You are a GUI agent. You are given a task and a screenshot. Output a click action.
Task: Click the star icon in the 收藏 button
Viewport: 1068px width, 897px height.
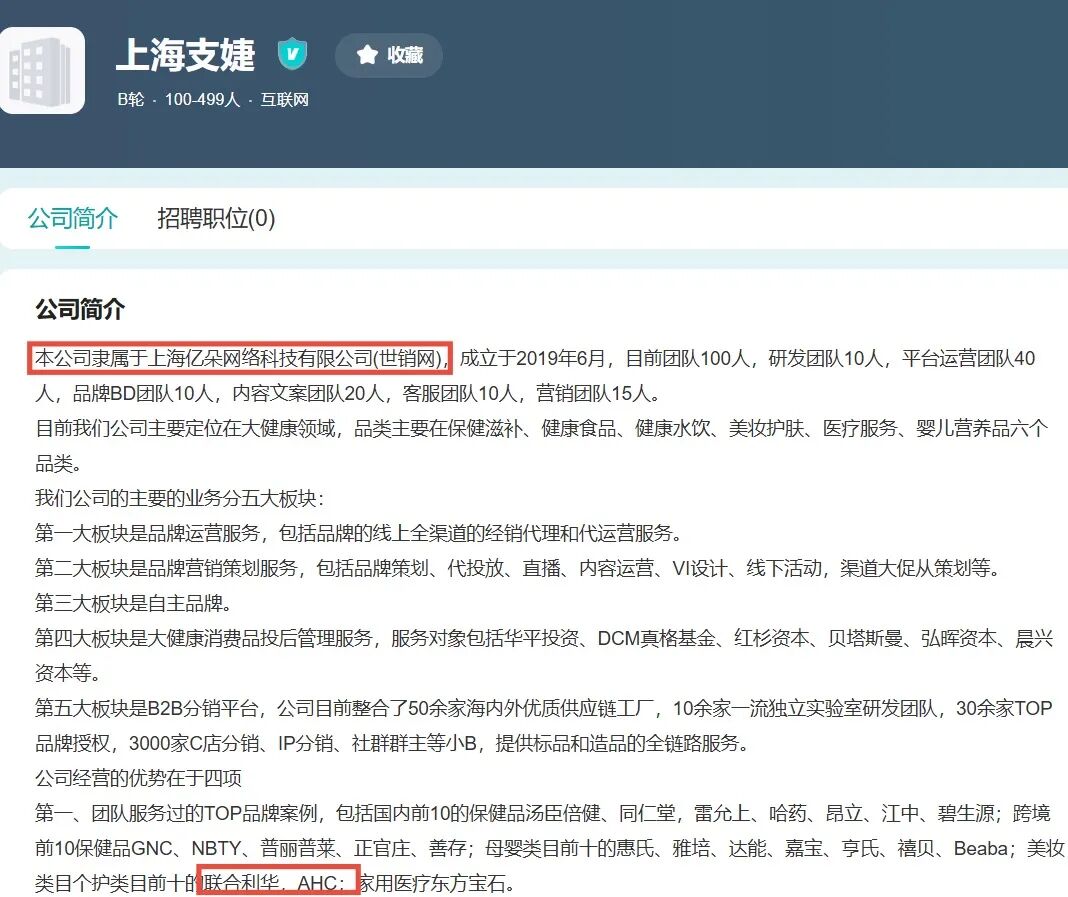point(367,55)
